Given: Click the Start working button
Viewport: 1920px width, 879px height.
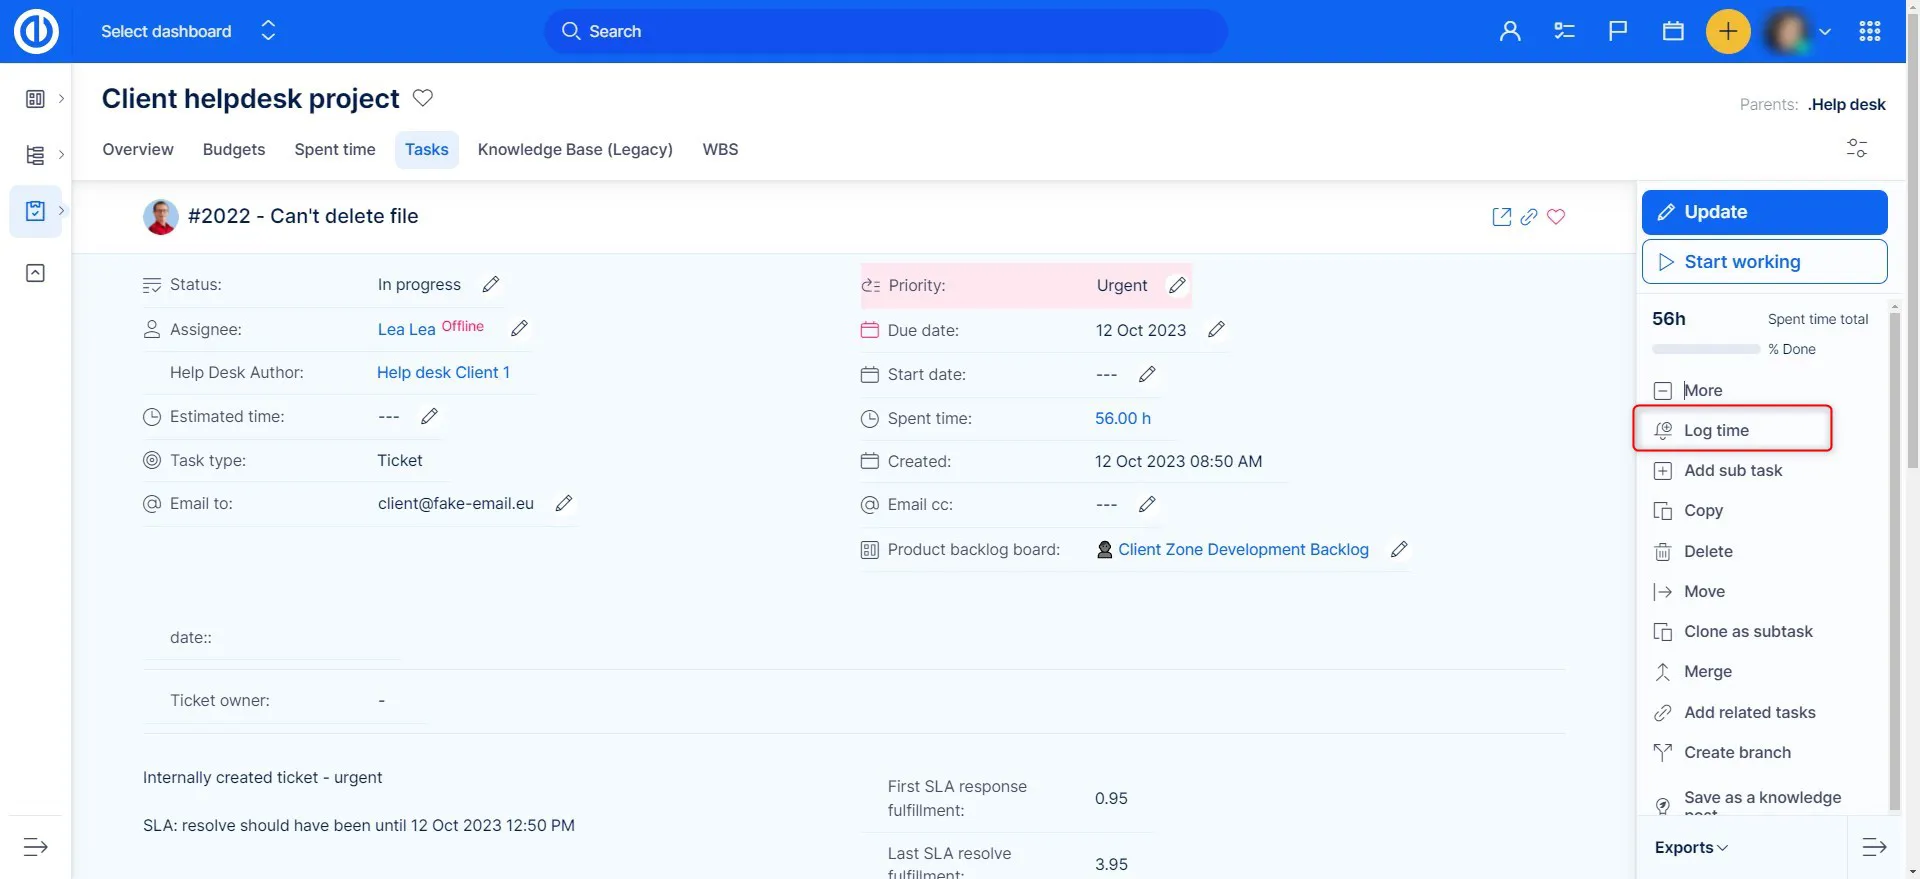Looking at the screenshot, I should click(1764, 262).
